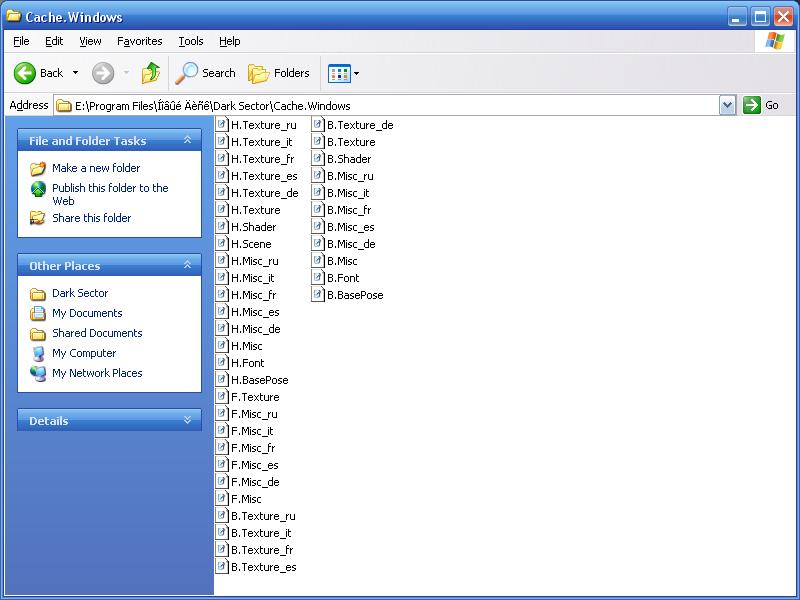Click the file name H.Texture_es
800x600 pixels.
[x=264, y=176]
